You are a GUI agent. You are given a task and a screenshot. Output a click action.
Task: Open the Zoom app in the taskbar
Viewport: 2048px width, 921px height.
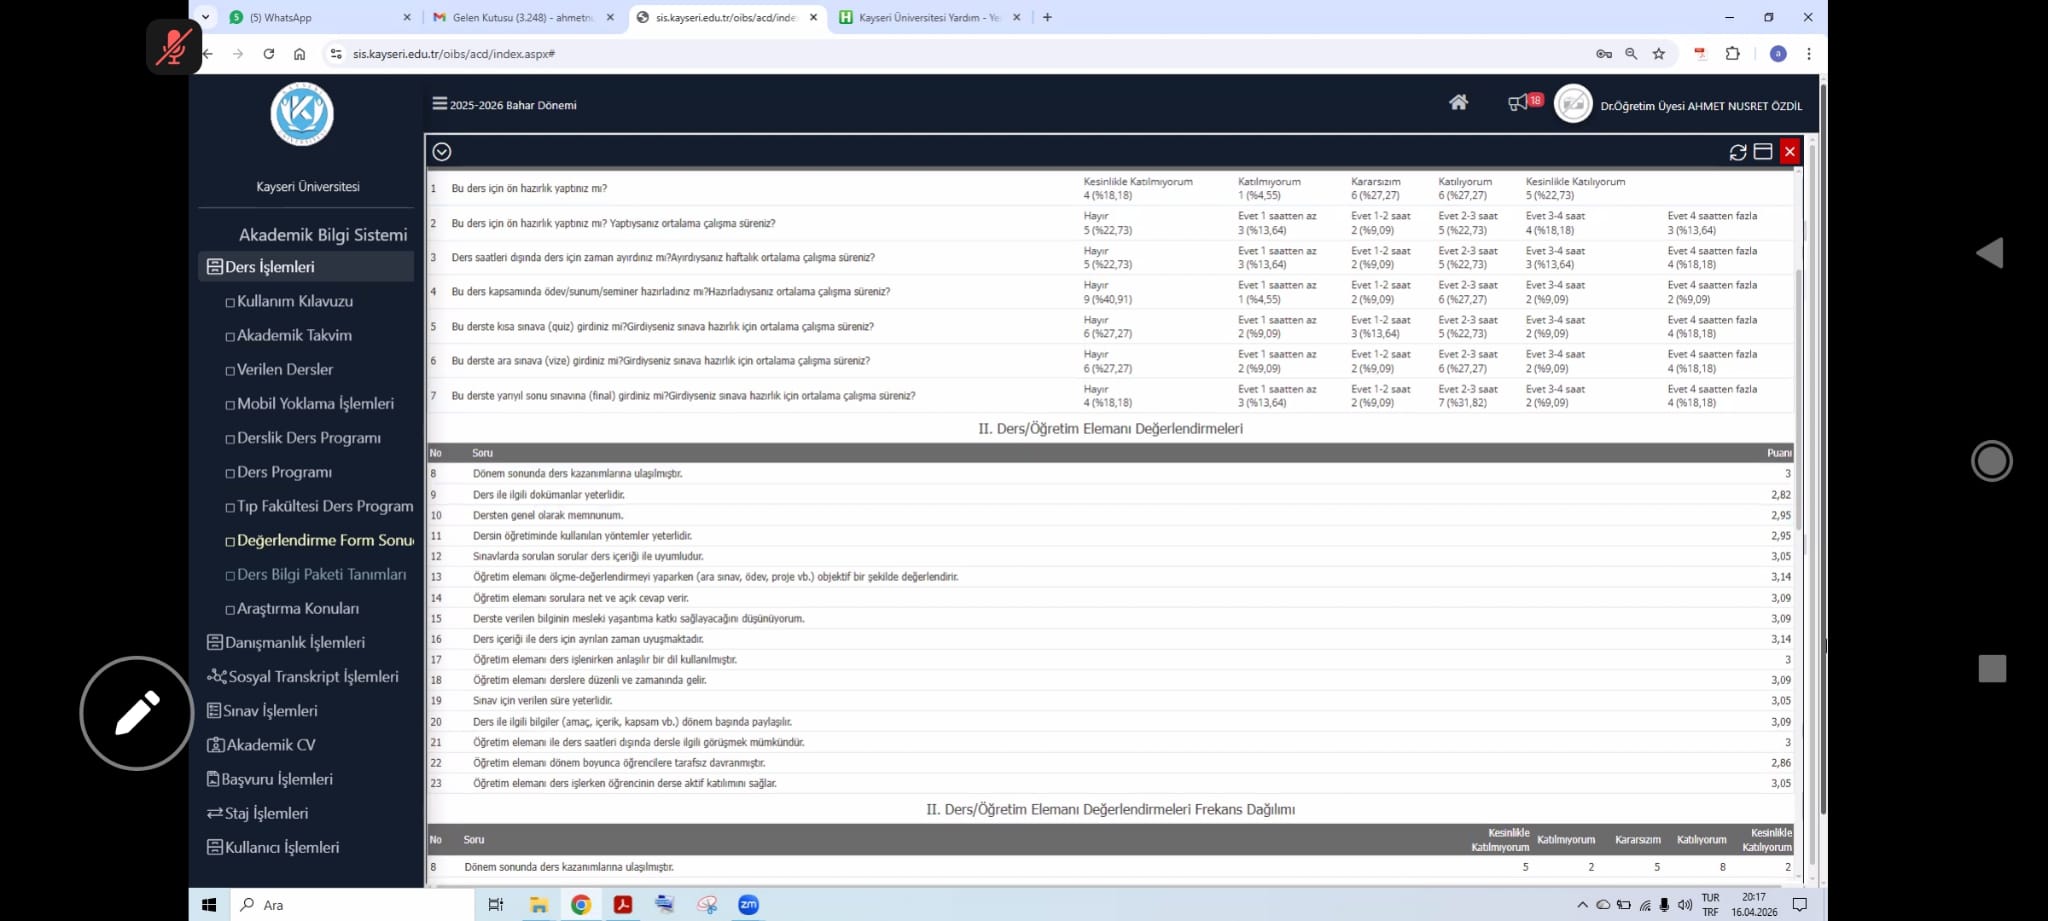748,905
